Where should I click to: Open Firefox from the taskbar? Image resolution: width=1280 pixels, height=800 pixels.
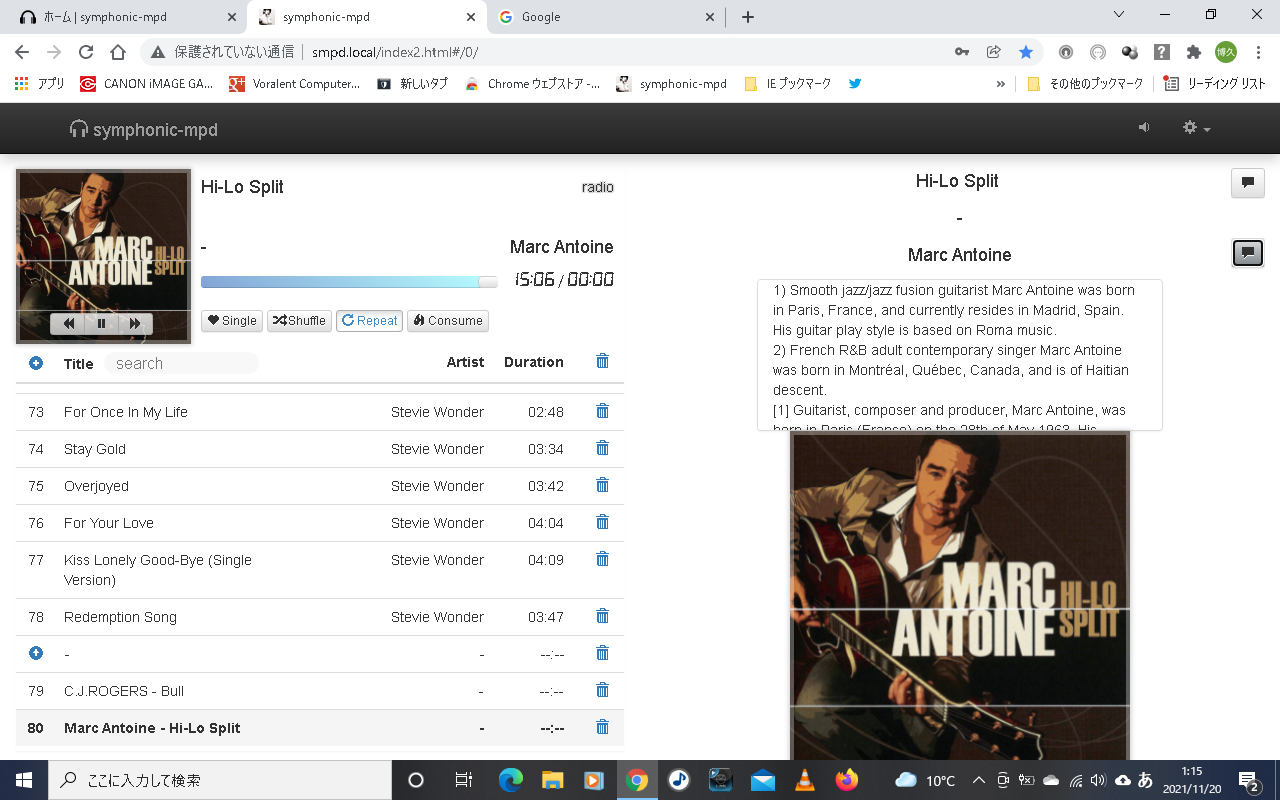coord(846,780)
